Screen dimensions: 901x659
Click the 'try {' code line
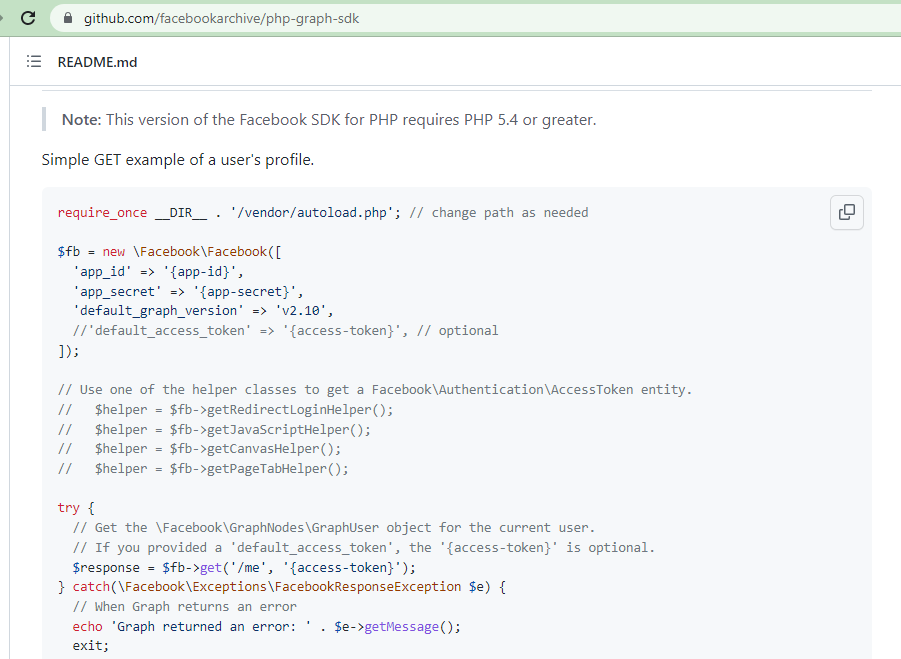76,508
